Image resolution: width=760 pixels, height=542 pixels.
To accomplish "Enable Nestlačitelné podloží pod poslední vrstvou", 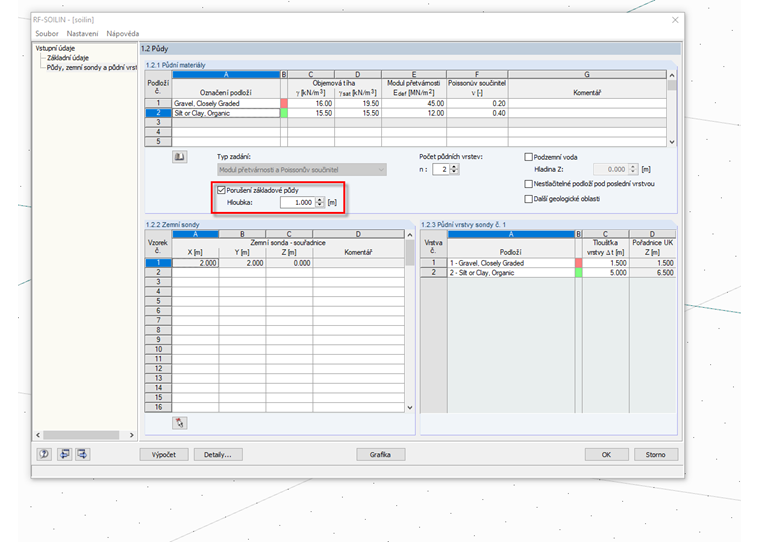I will pos(529,184).
